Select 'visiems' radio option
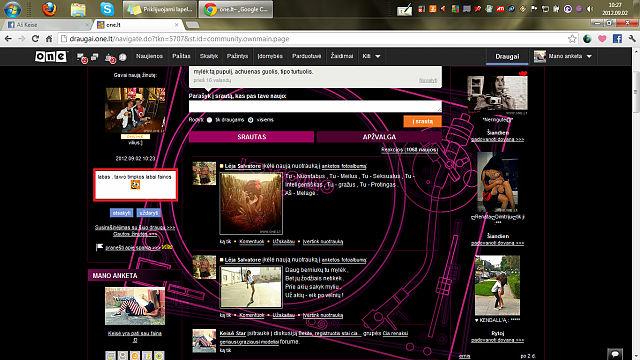The width and height of the screenshot is (640, 360). (x=251, y=120)
